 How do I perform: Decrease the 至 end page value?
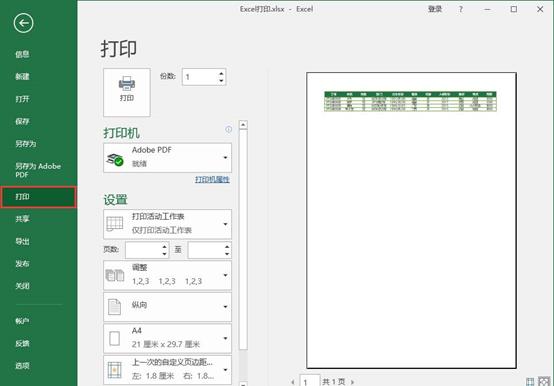(227, 254)
